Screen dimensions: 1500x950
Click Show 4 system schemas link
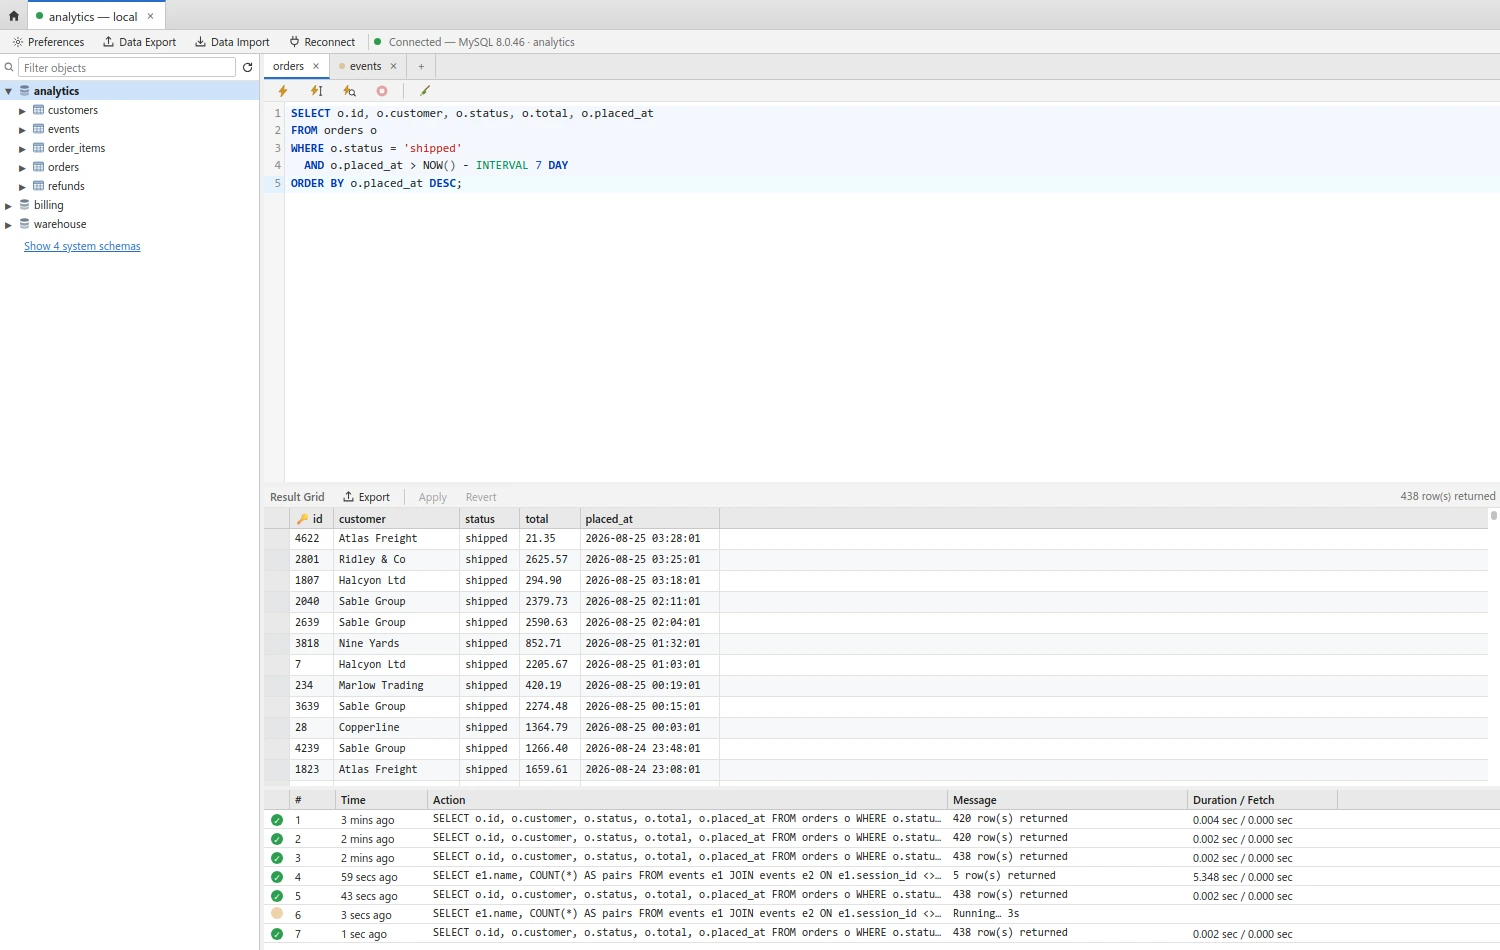82,246
